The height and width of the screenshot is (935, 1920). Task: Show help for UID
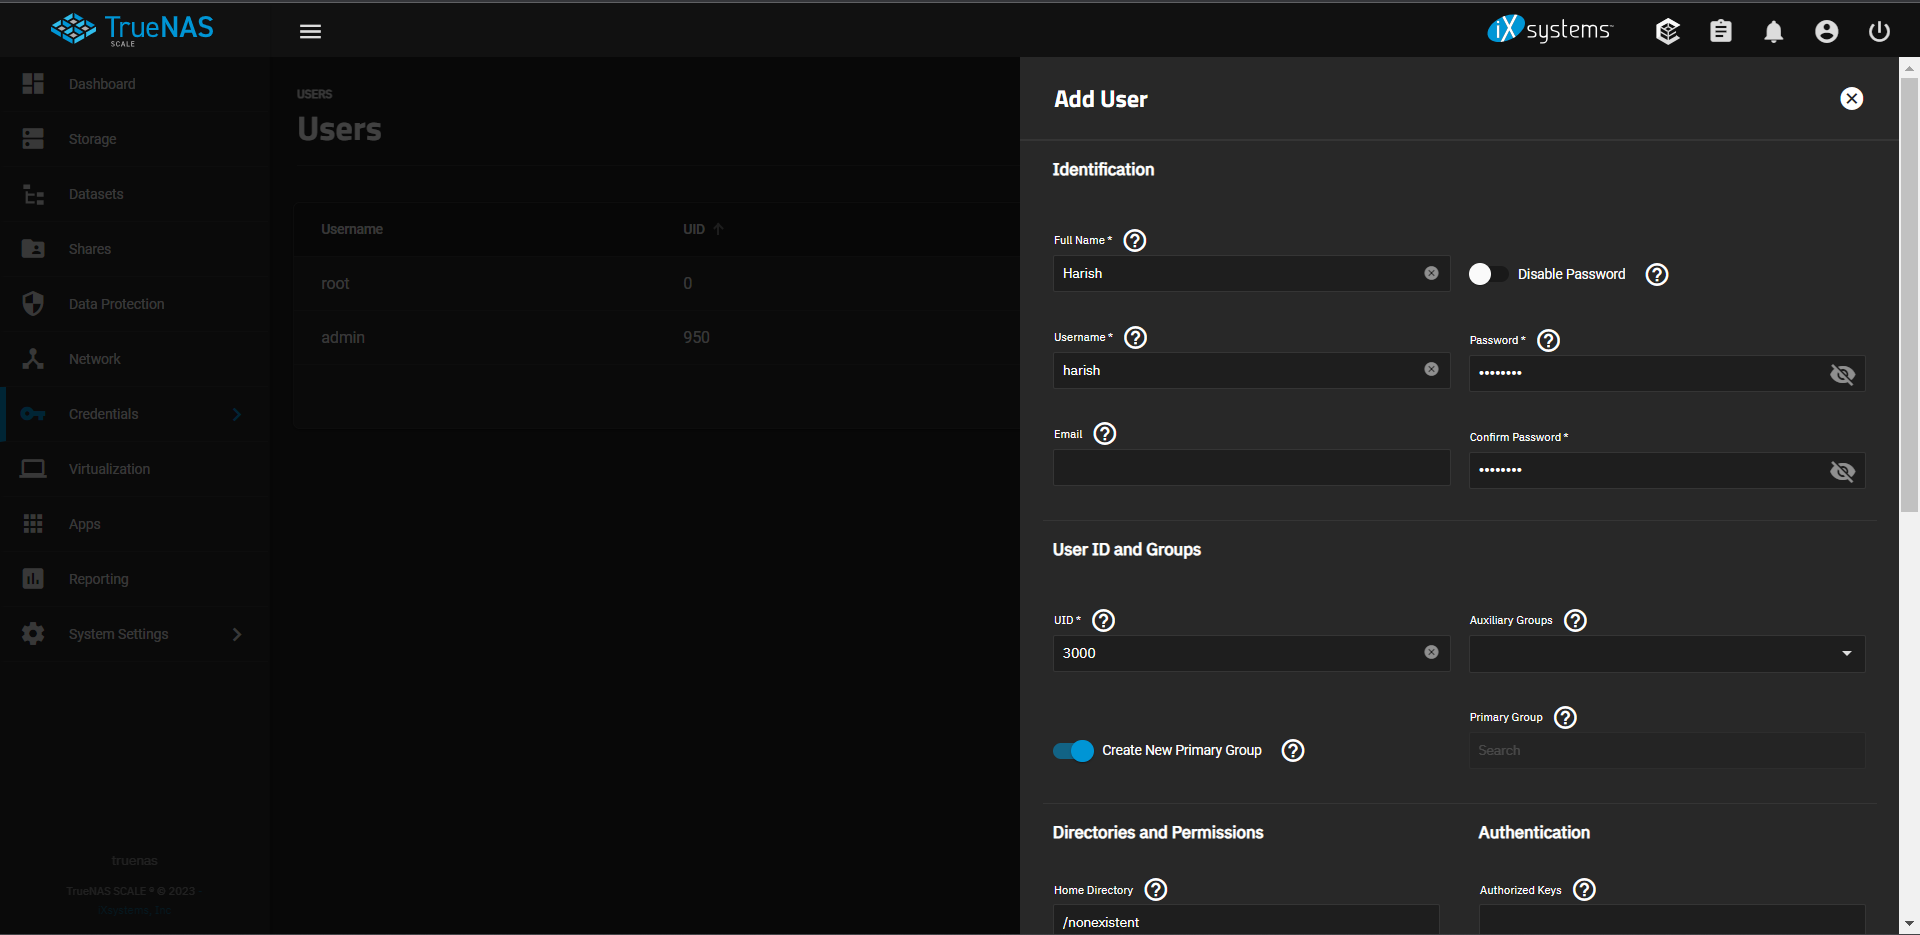coord(1104,620)
